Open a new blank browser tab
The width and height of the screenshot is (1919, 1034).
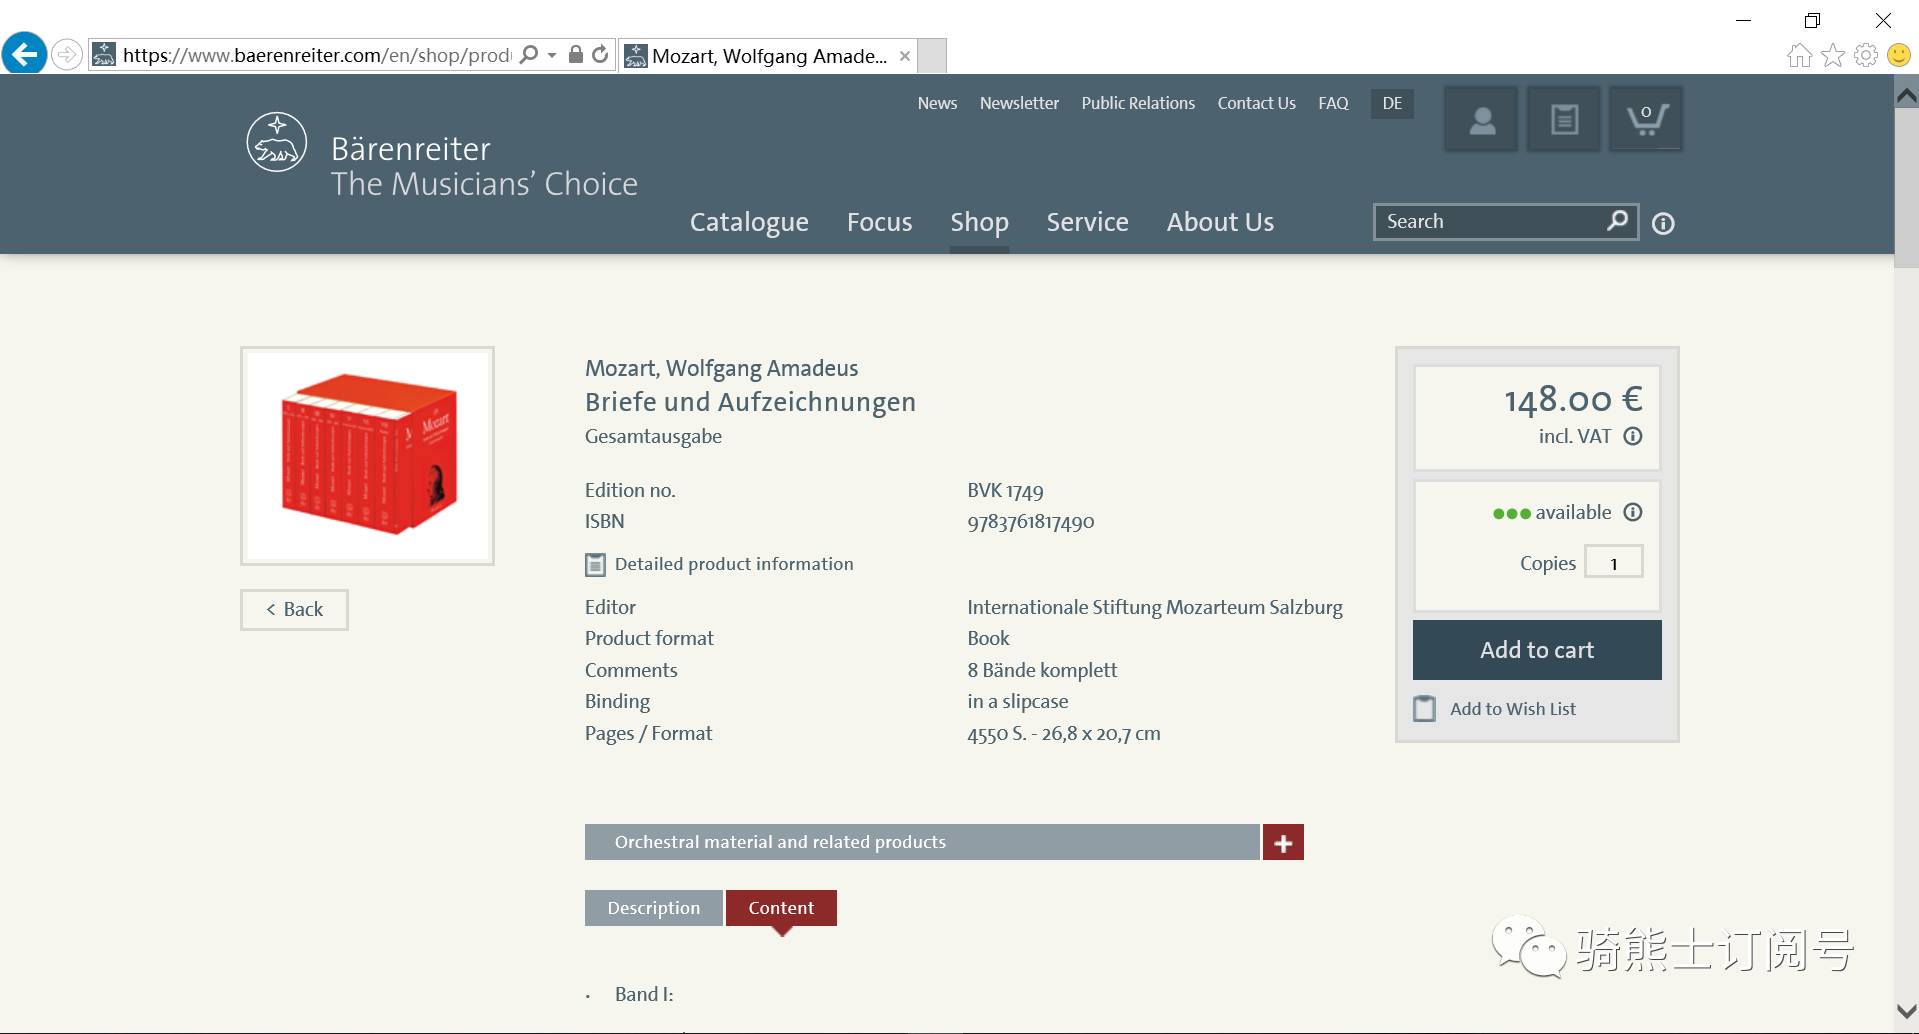[x=932, y=56]
